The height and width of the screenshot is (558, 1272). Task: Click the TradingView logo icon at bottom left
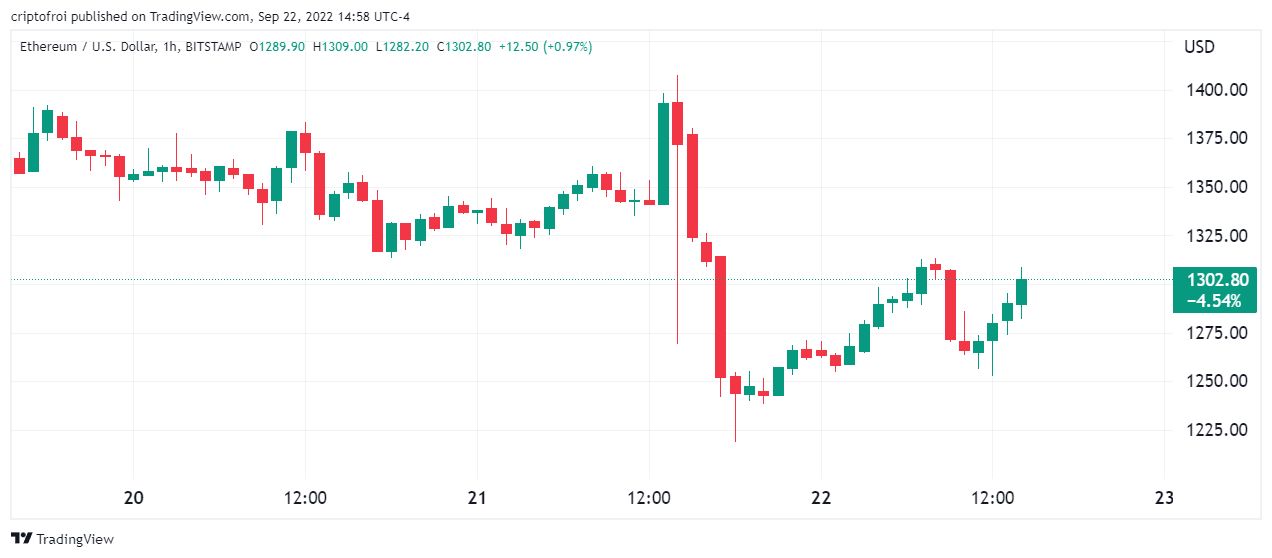[21, 539]
